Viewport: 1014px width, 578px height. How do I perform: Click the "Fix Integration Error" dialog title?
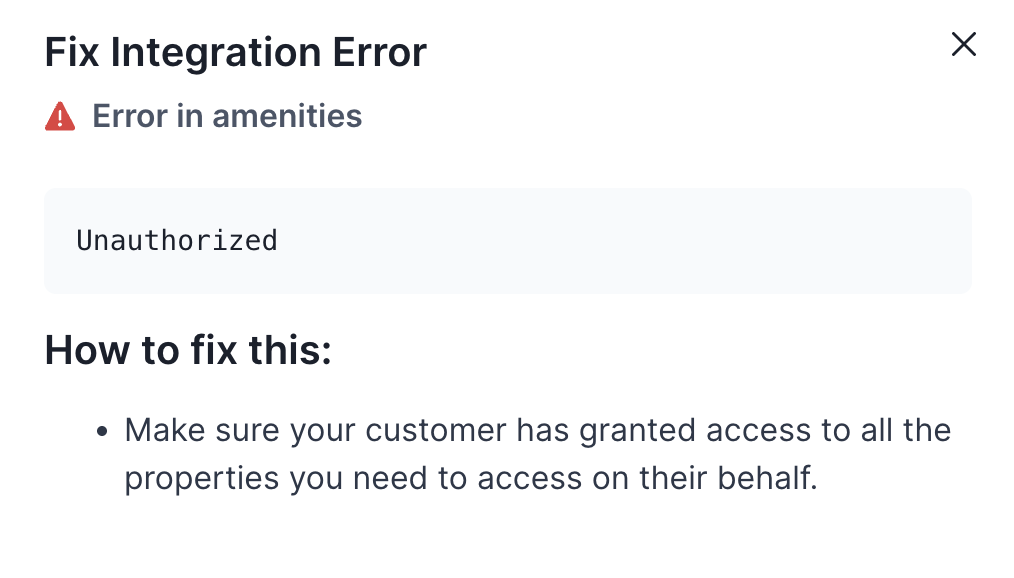pyautogui.click(x=236, y=52)
